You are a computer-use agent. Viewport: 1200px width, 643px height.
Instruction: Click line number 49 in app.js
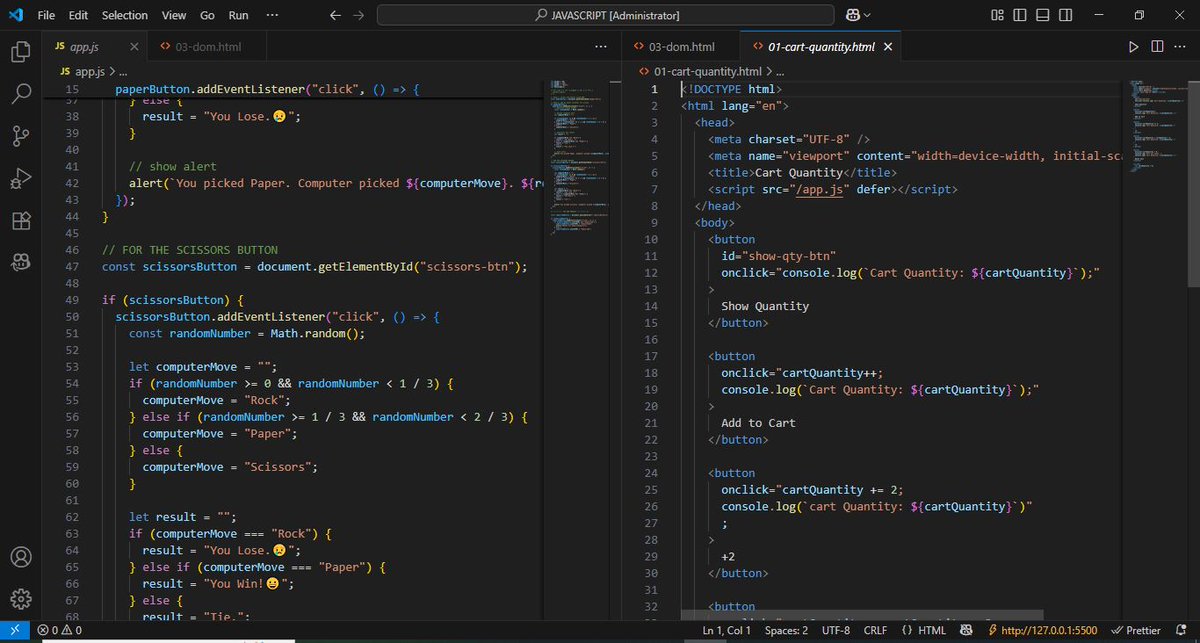[x=71, y=300]
